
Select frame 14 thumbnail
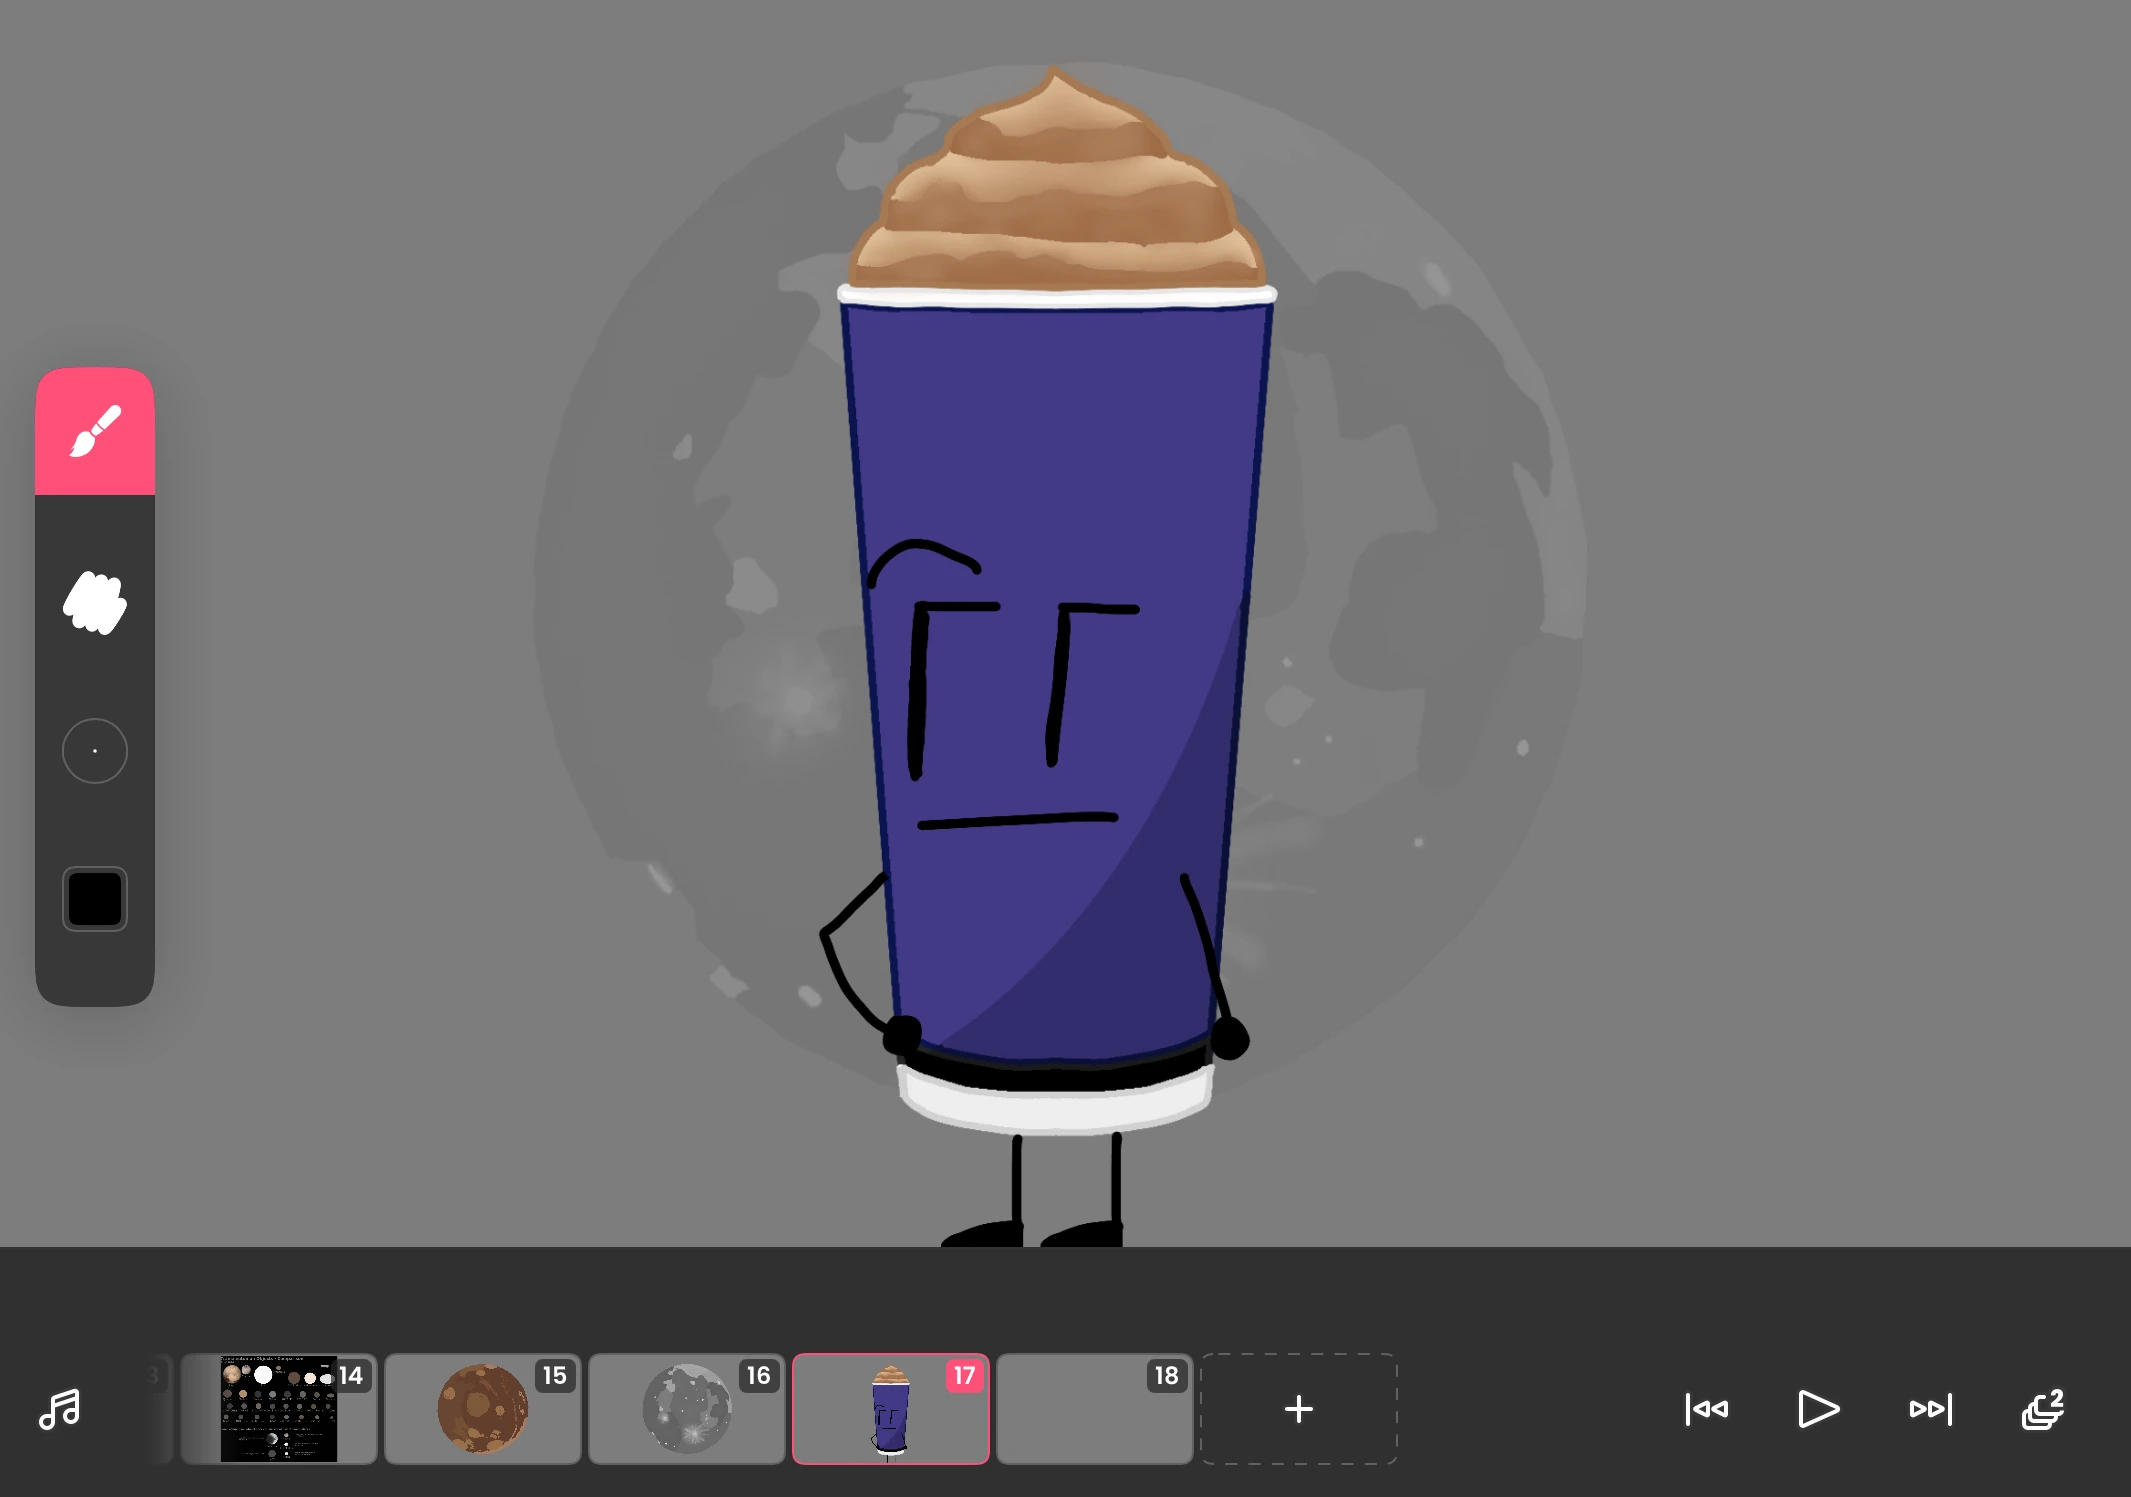(278, 1409)
